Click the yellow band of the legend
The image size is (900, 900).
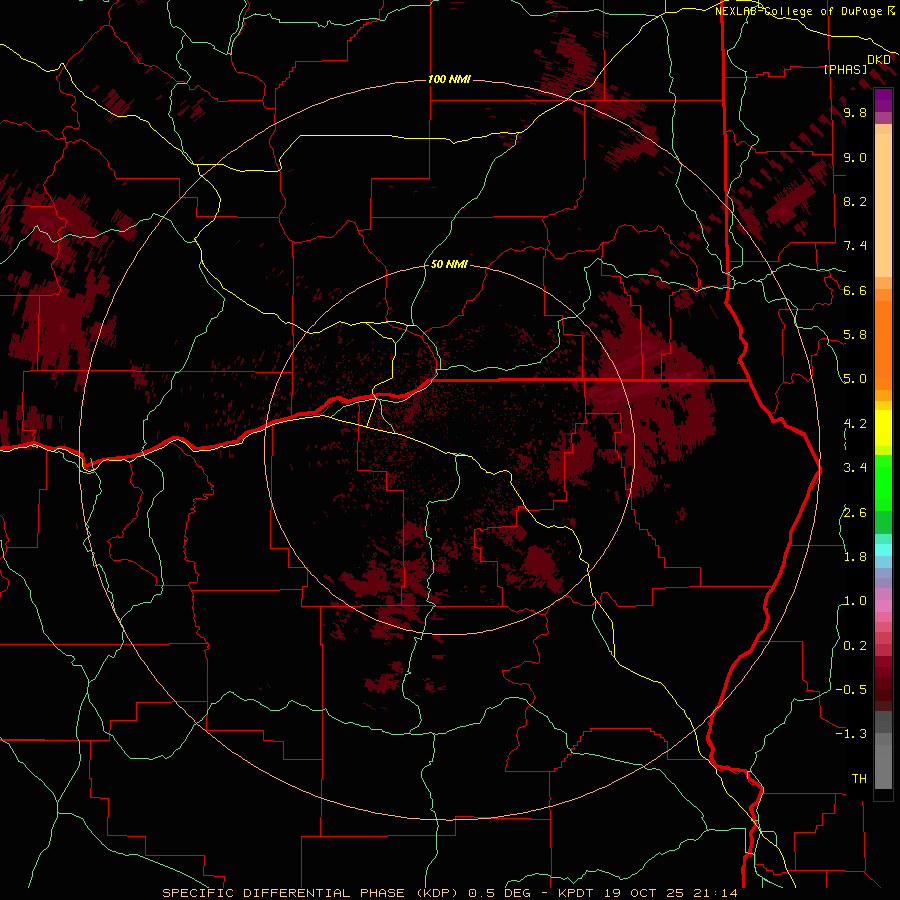[883, 428]
